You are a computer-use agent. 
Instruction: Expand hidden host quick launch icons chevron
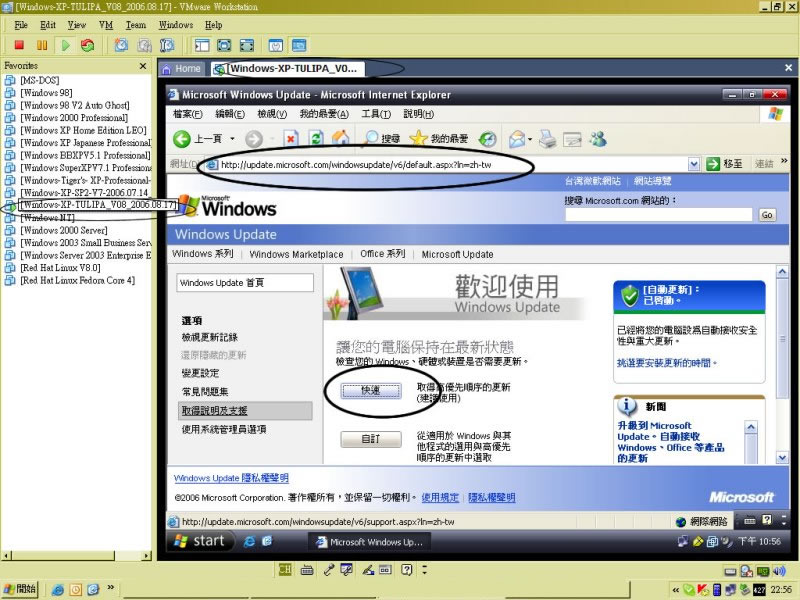(x=110, y=587)
